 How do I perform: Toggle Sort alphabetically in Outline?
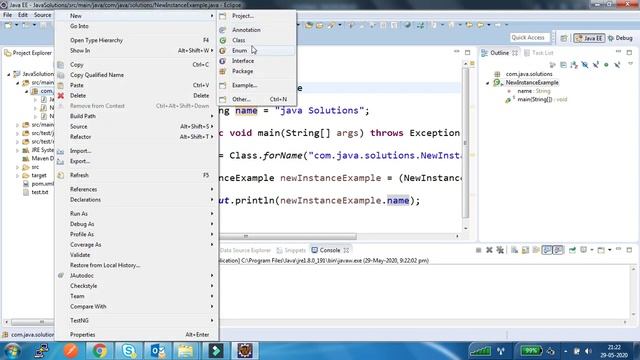pos(574,65)
